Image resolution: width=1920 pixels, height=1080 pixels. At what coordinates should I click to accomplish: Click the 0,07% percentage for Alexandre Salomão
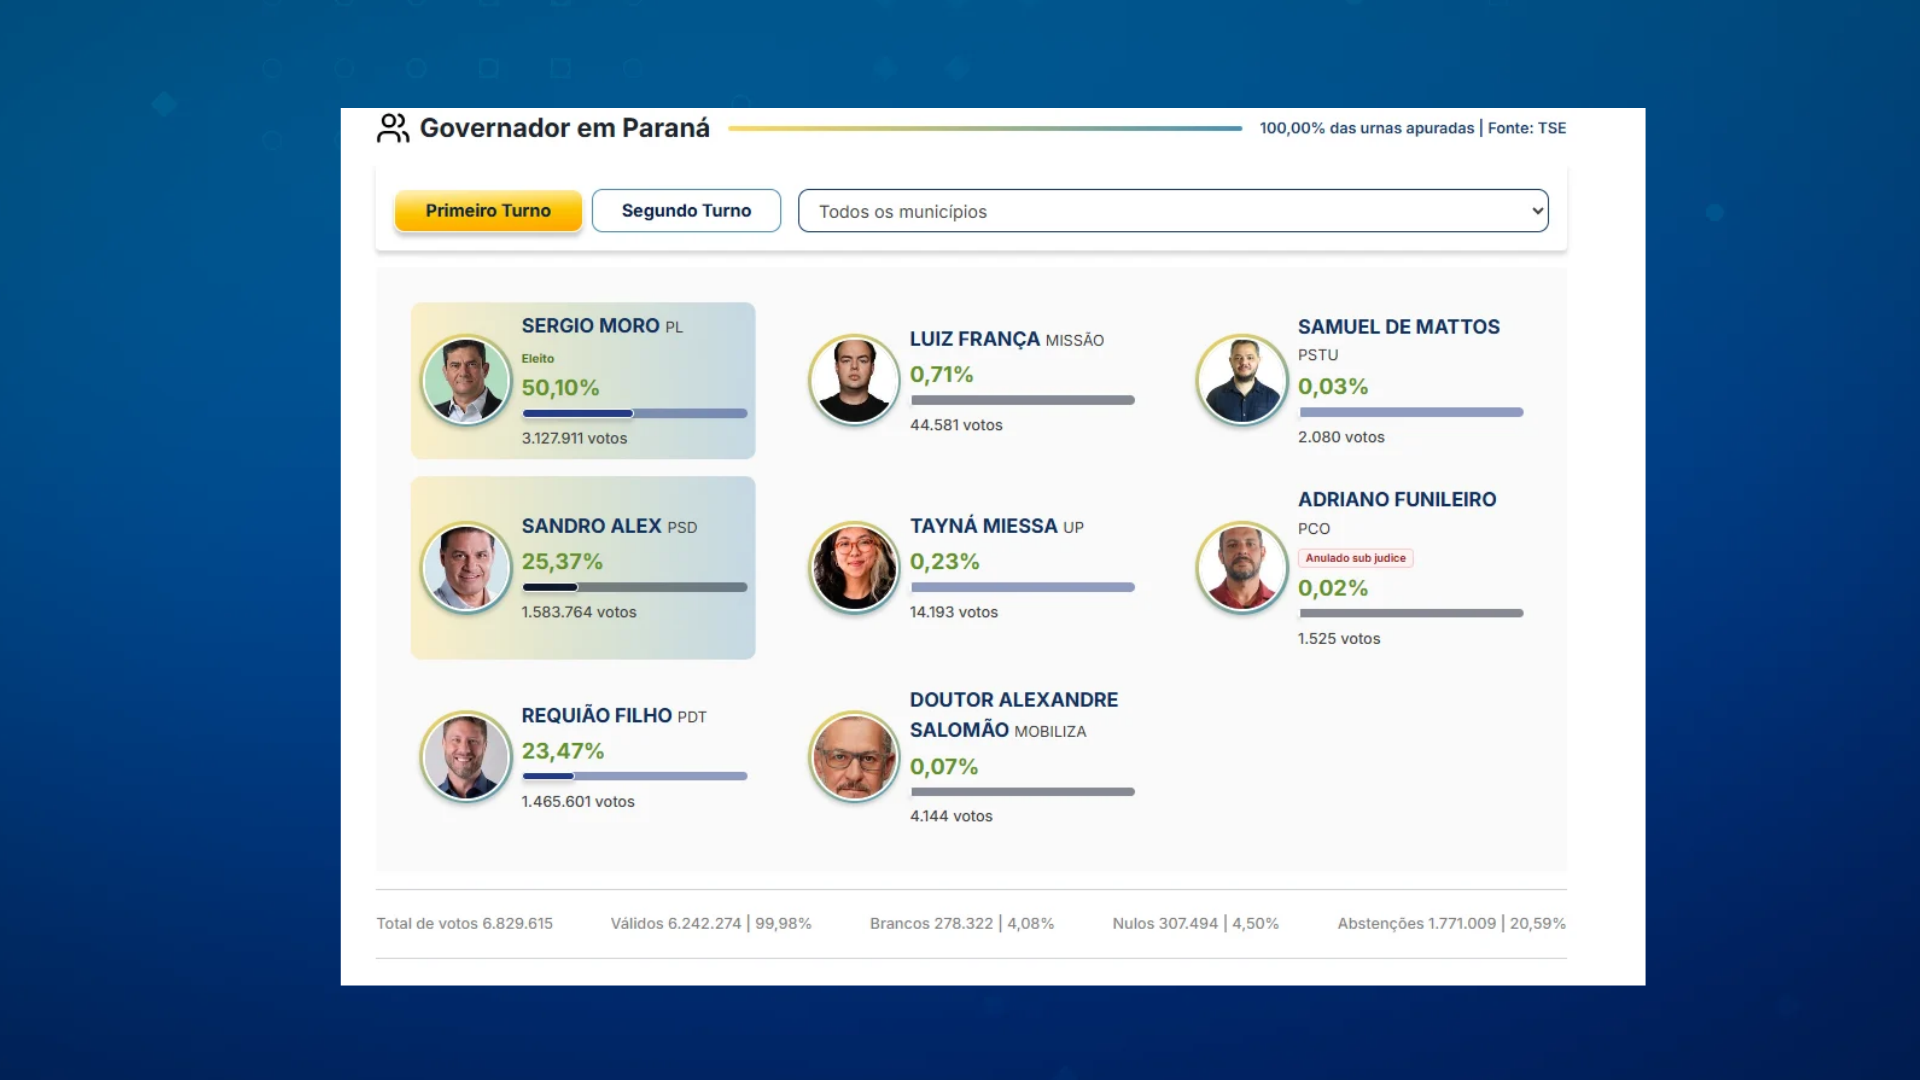point(944,767)
